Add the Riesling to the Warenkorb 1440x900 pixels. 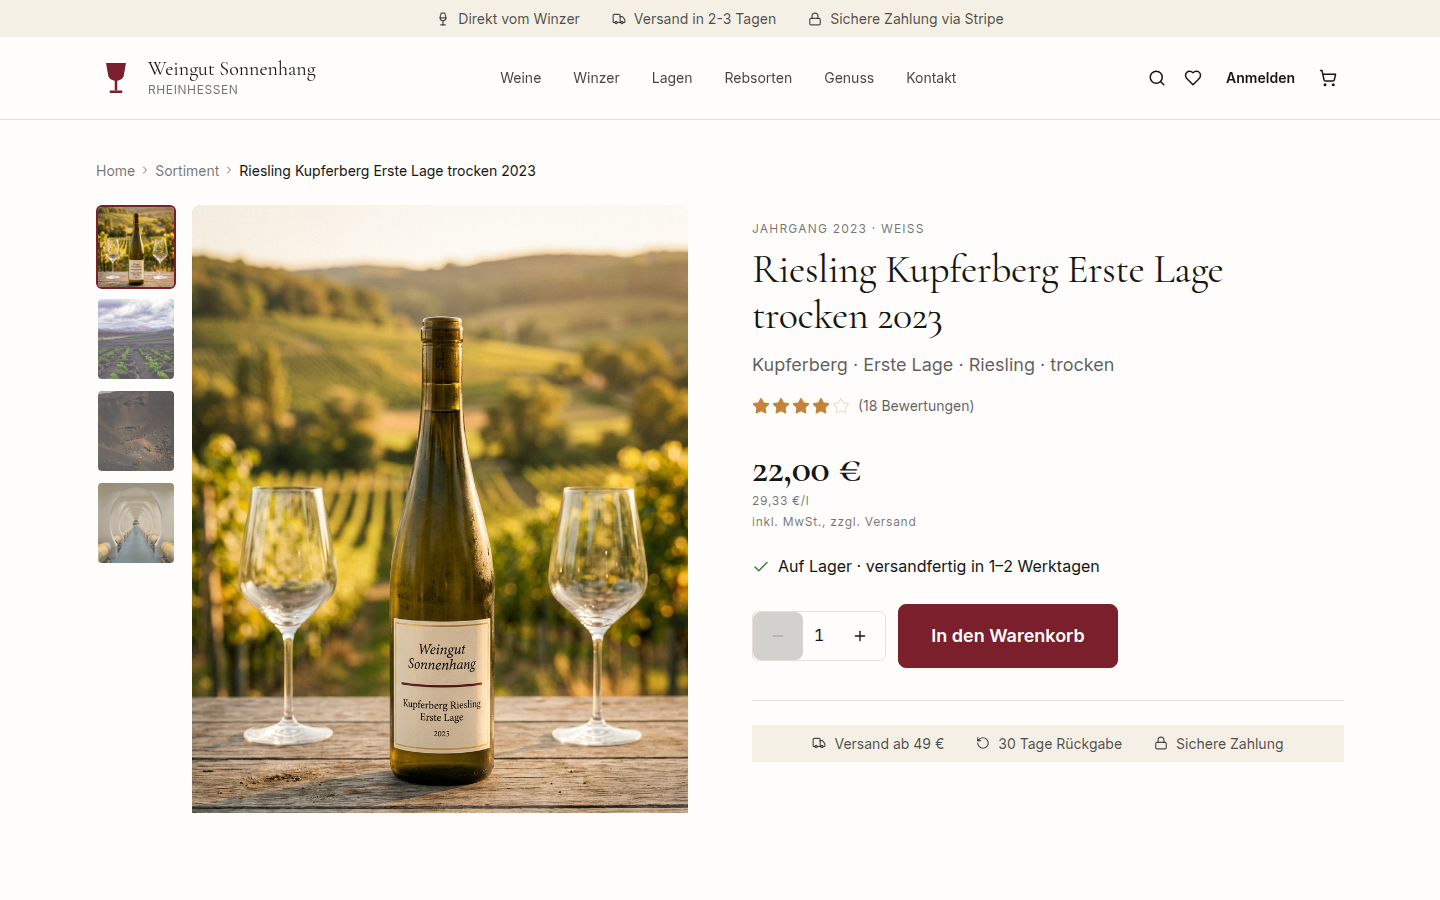point(1007,635)
